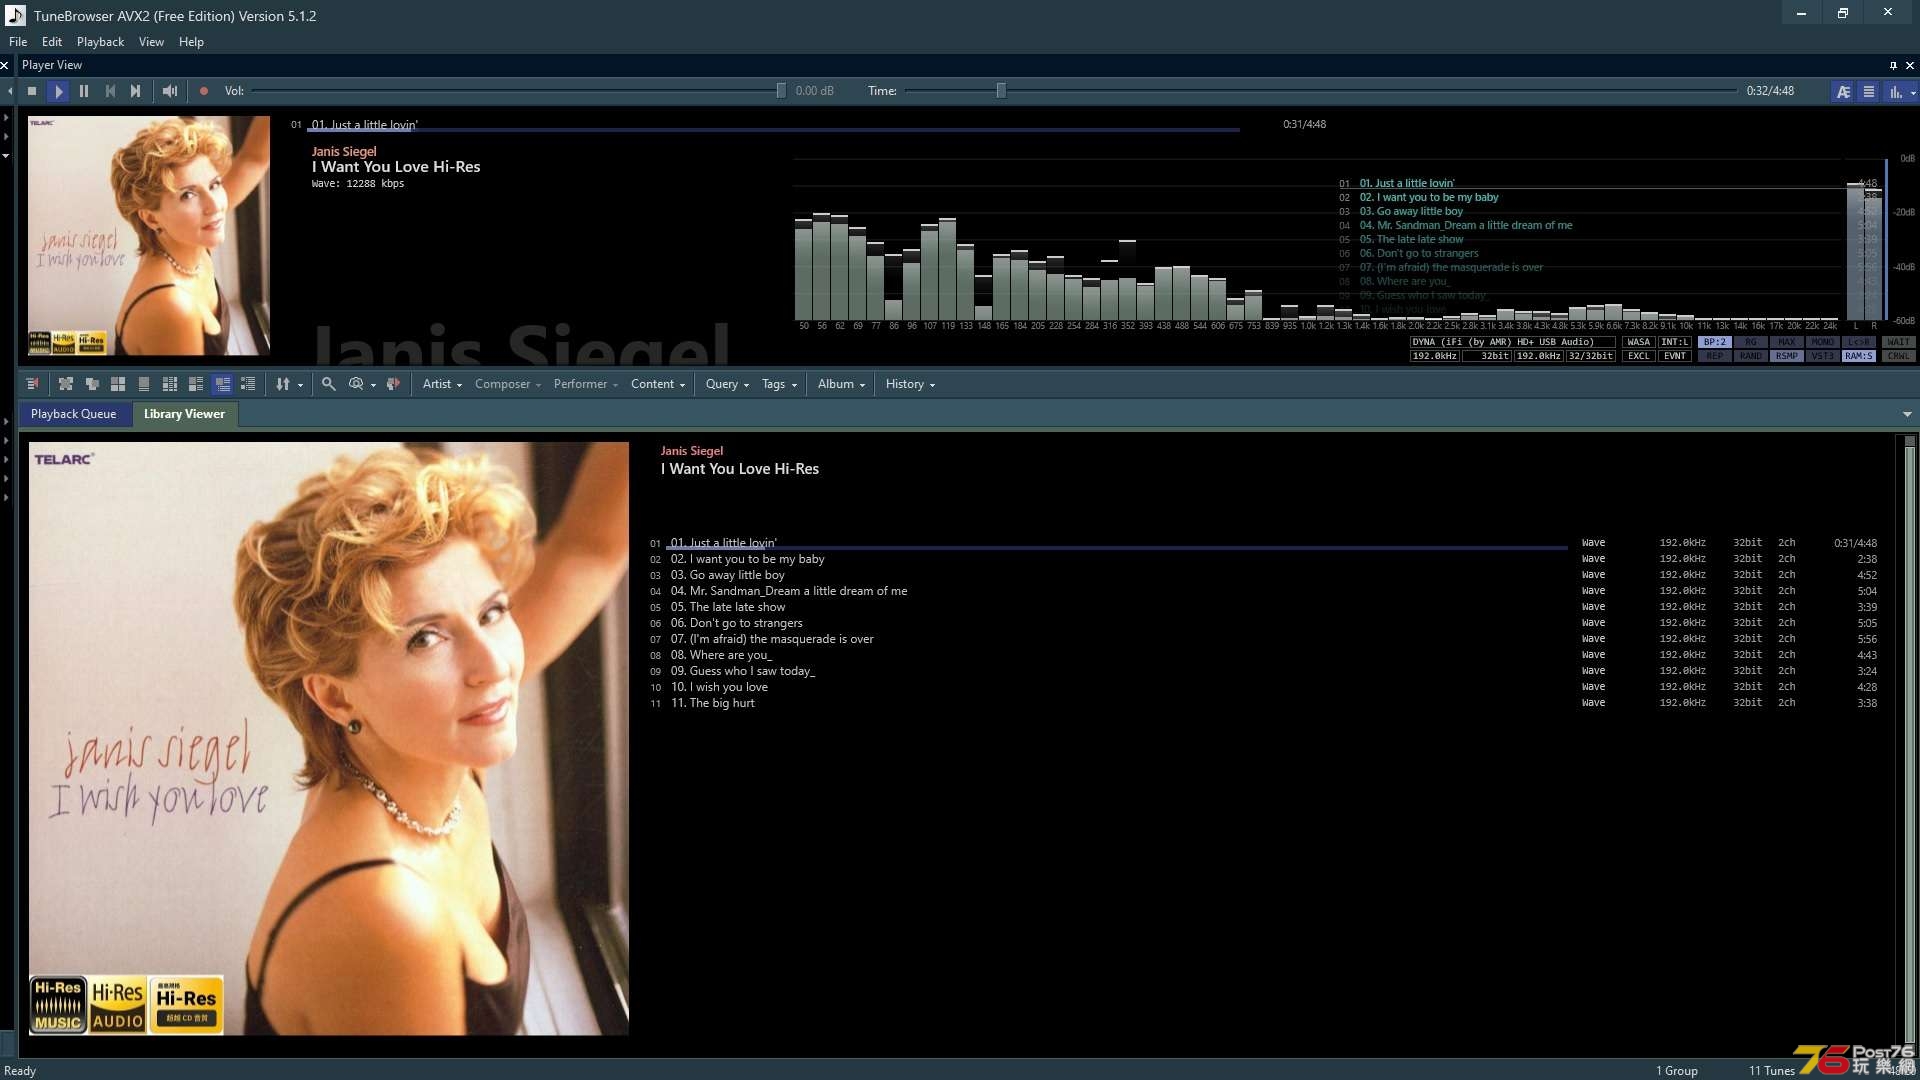1920x1080 pixels.
Task: Switch to the Playback Queue tab
Action: click(73, 413)
